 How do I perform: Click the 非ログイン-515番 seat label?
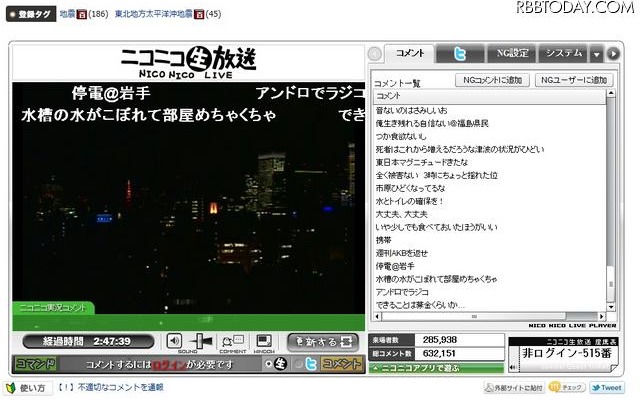(x=567, y=353)
